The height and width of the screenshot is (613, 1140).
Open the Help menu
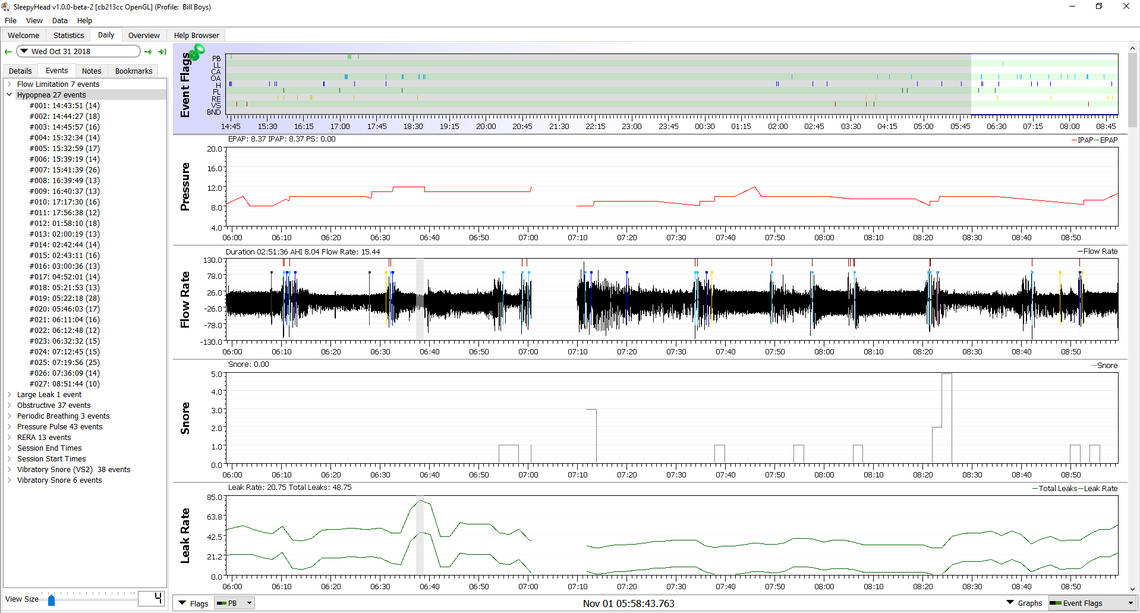84,20
